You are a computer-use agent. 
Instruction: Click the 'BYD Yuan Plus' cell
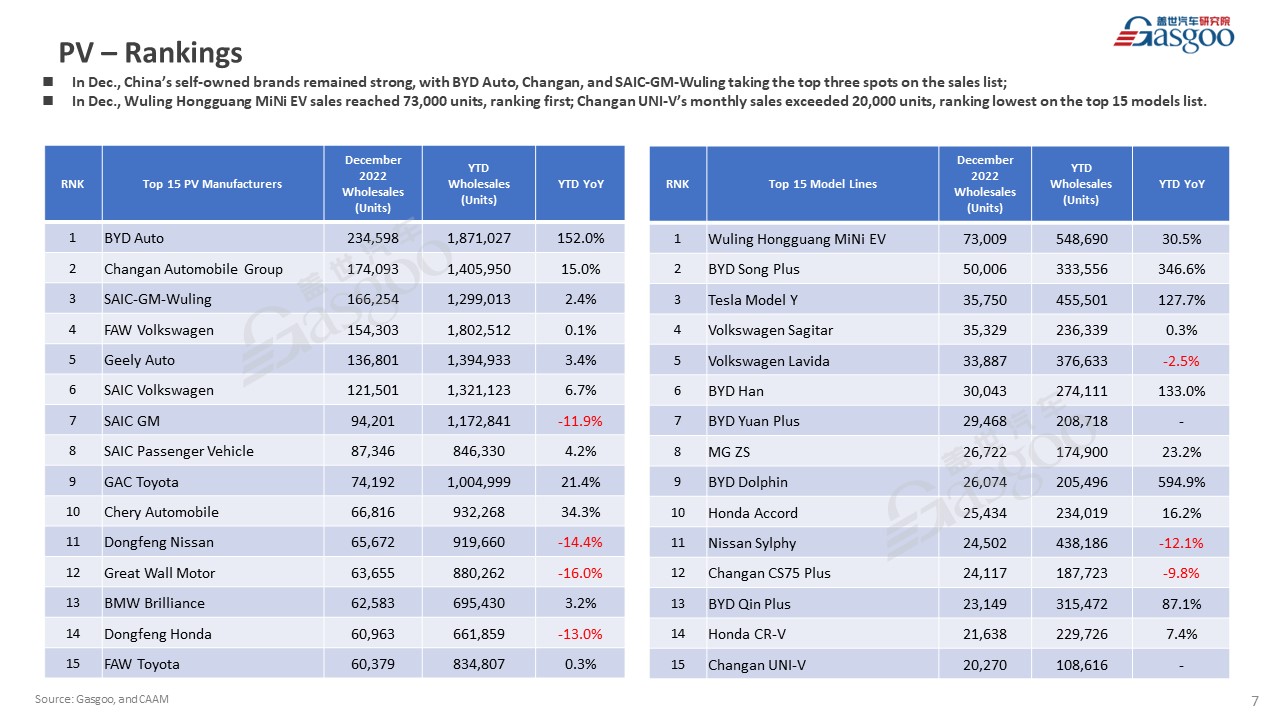[x=822, y=421]
